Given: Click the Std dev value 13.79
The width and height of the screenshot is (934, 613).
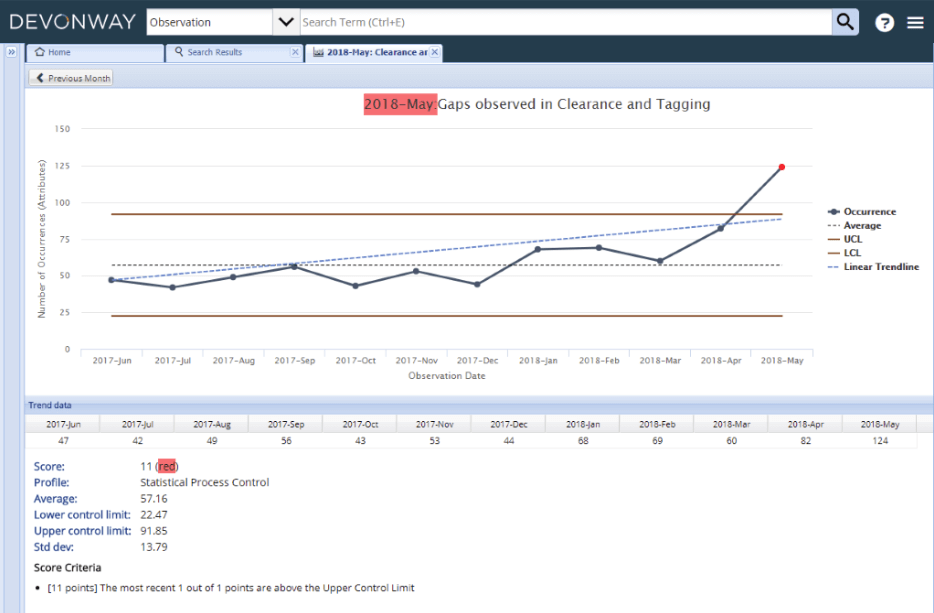Looking at the screenshot, I should 154,547.
